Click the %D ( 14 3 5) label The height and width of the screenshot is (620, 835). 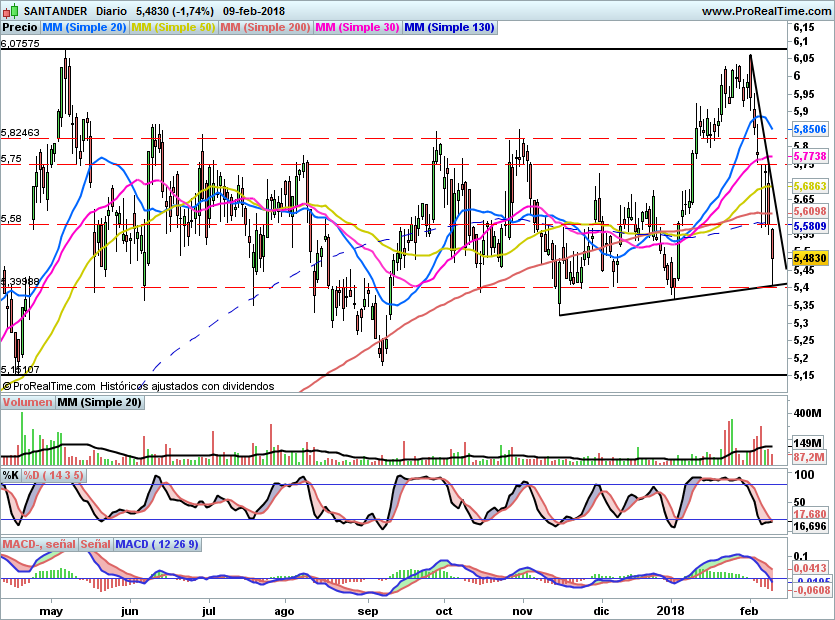53,475
